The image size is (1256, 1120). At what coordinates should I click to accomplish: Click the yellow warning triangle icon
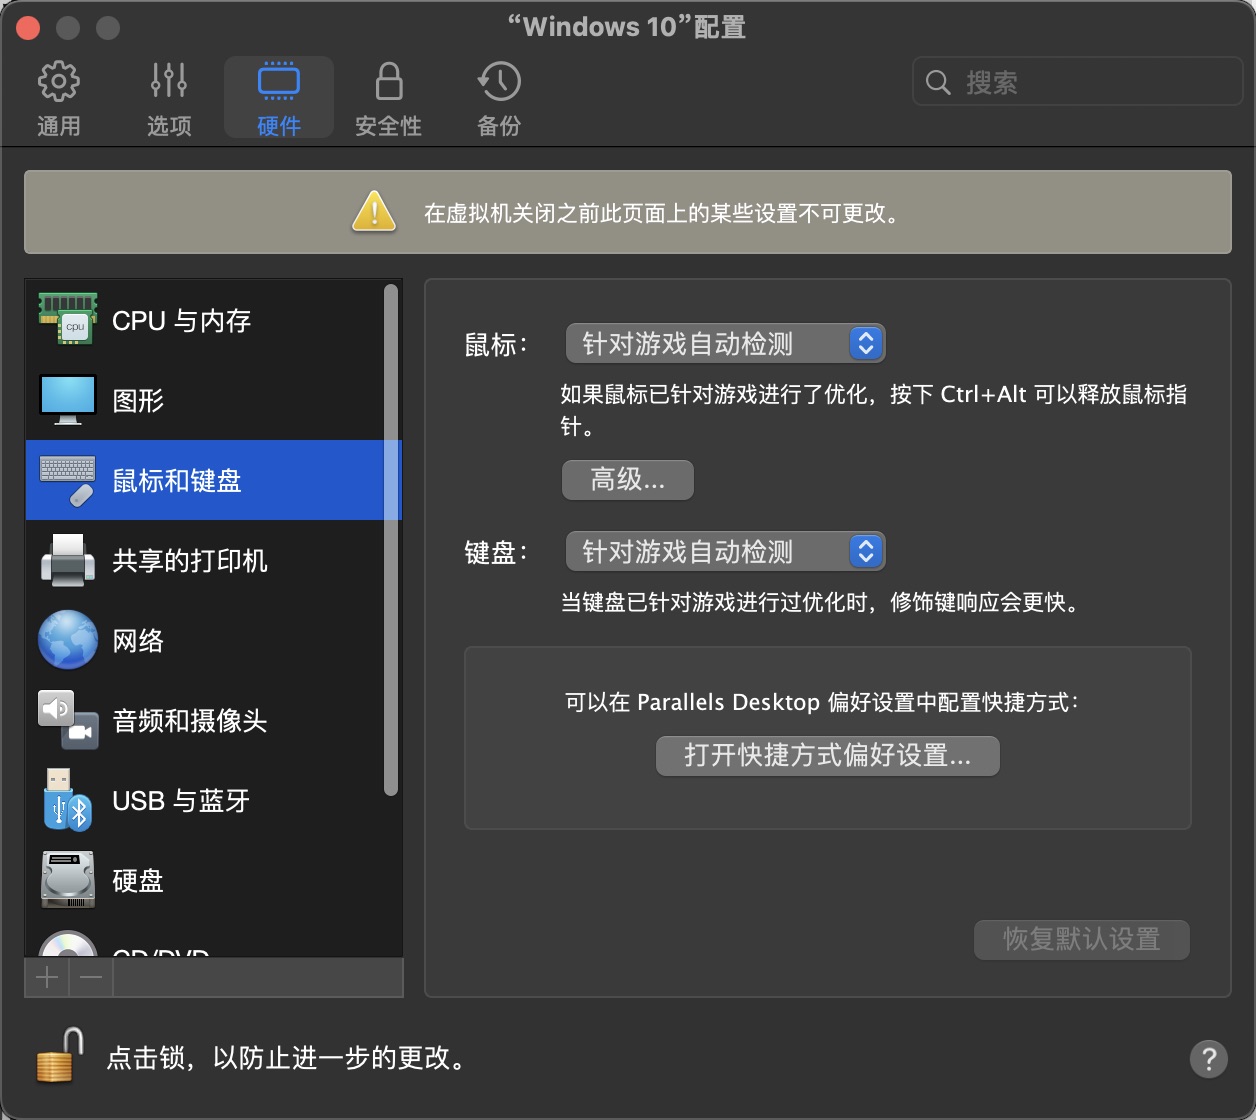coord(374,212)
